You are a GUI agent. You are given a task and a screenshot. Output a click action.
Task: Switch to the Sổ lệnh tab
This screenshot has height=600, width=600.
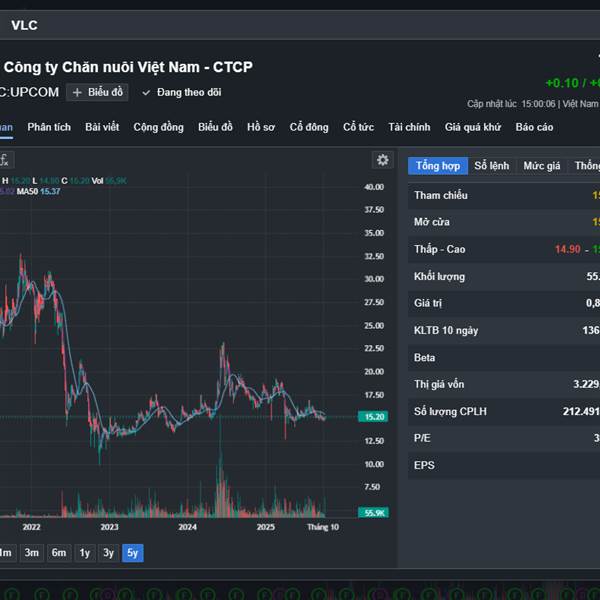pyautogui.click(x=492, y=166)
